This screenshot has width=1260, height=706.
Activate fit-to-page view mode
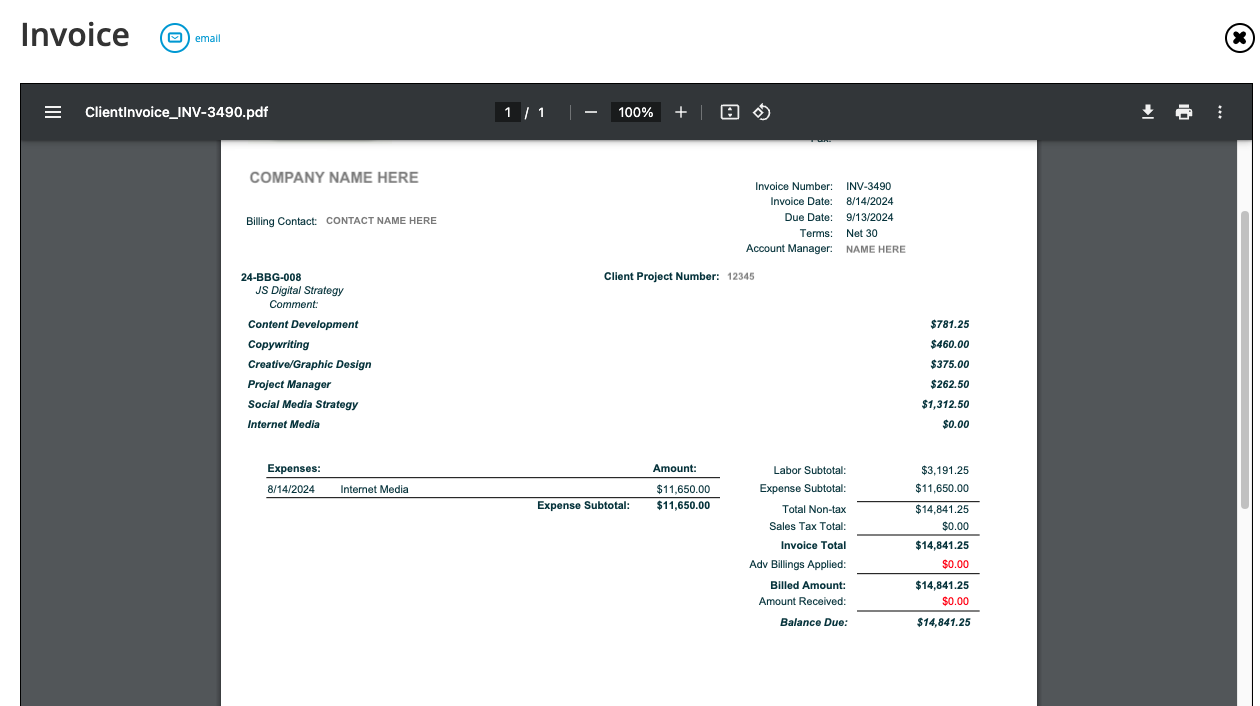click(729, 112)
